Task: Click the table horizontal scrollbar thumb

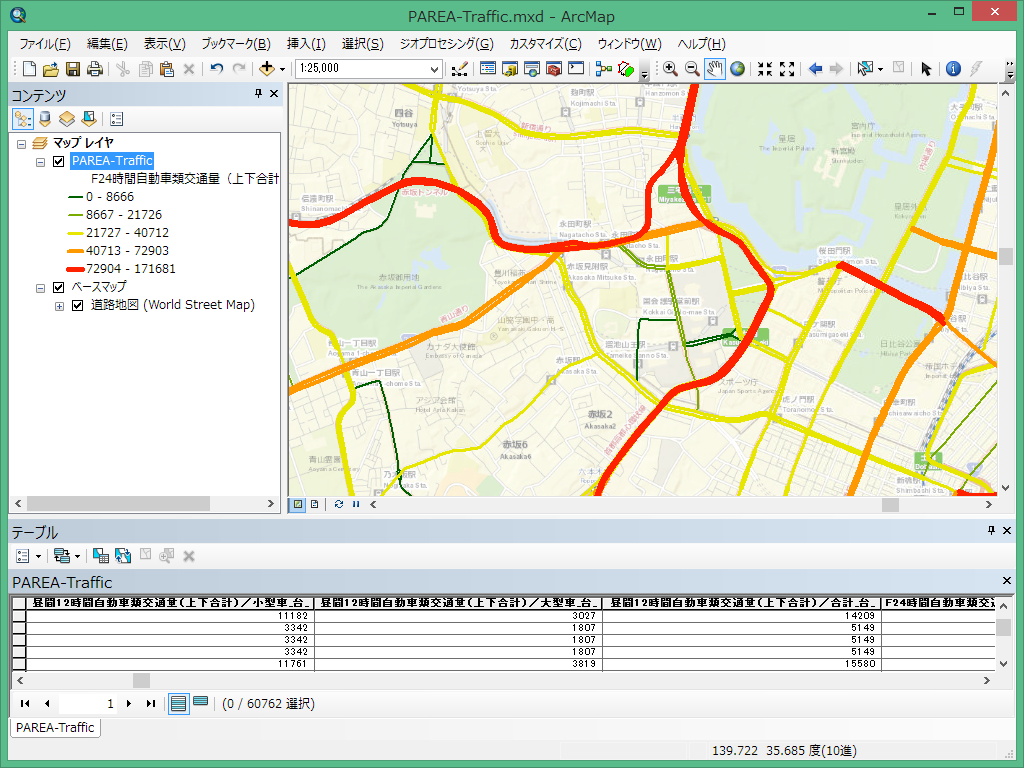Action: [141, 680]
